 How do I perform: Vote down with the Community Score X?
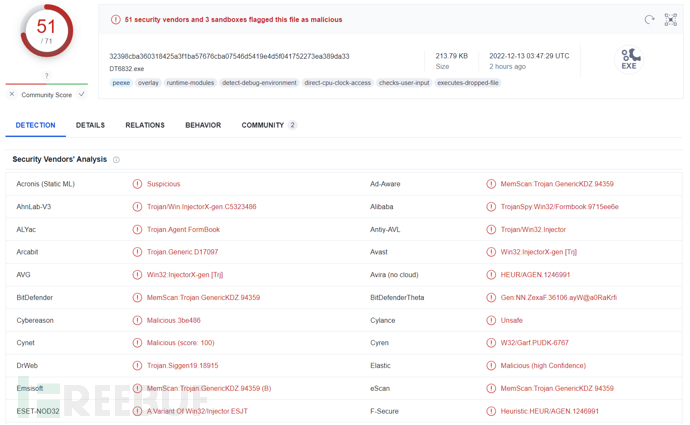tap(12, 94)
